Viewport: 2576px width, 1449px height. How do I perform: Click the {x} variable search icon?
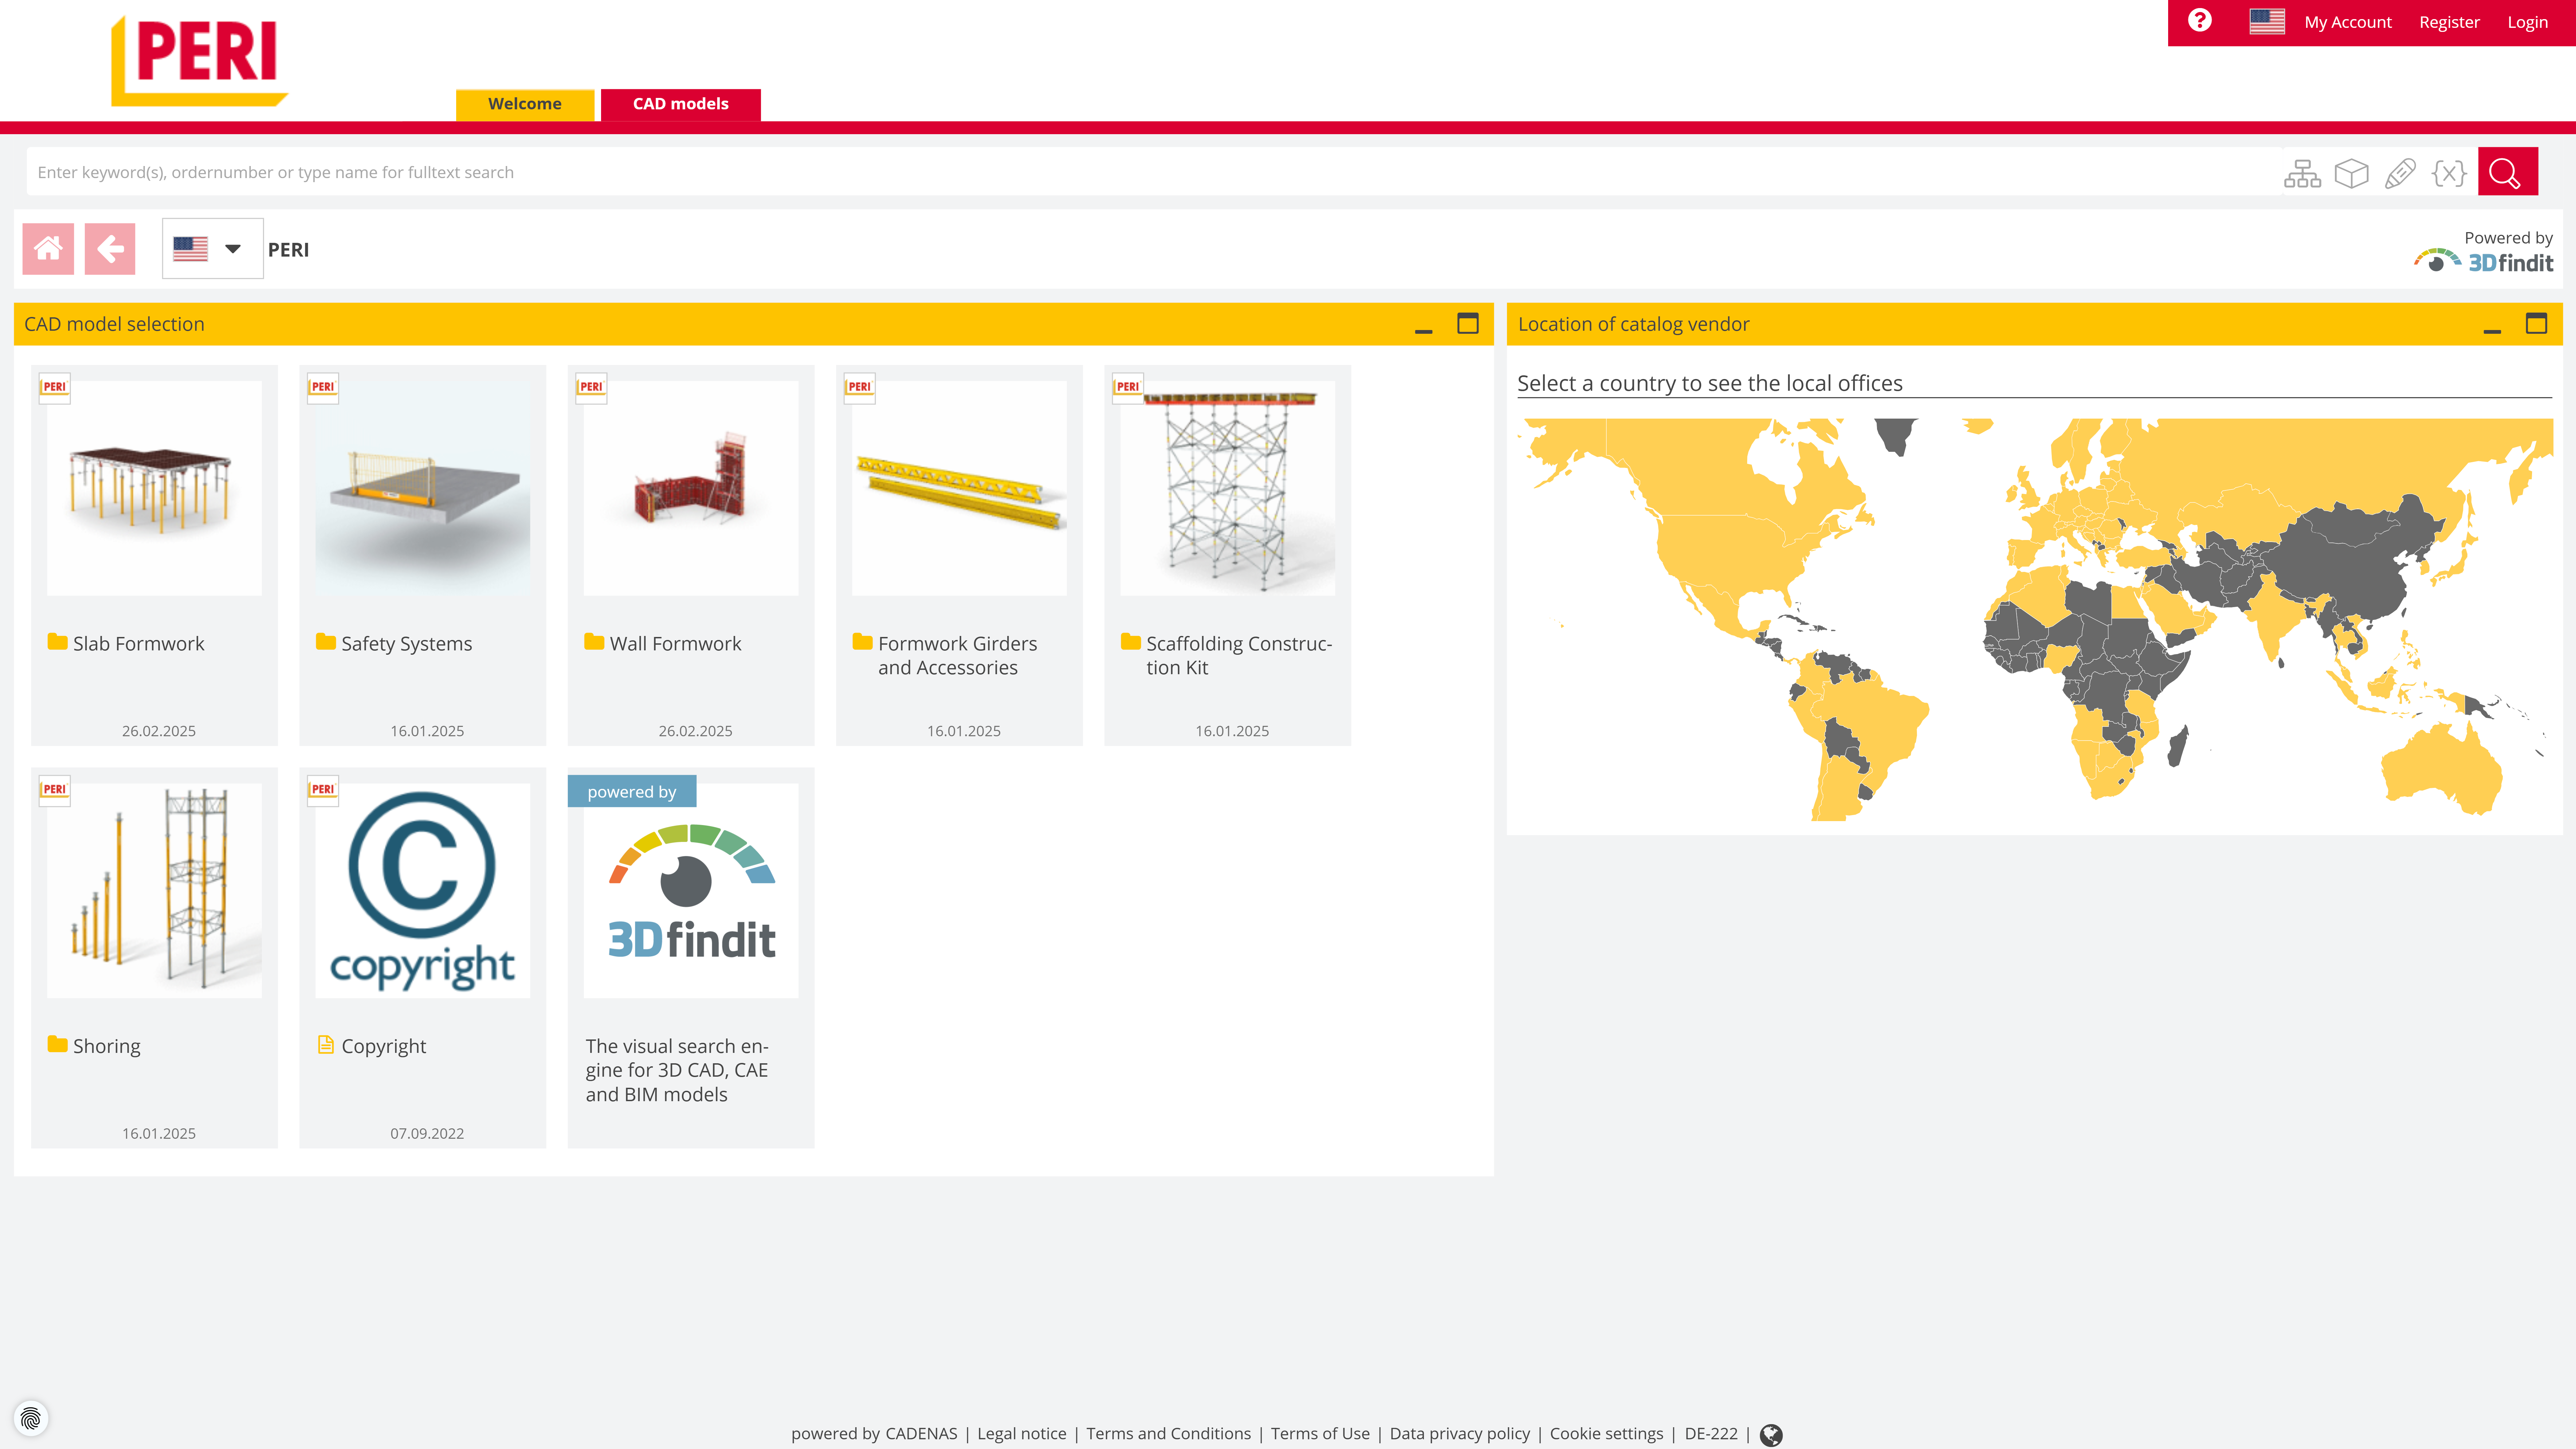(x=2448, y=172)
